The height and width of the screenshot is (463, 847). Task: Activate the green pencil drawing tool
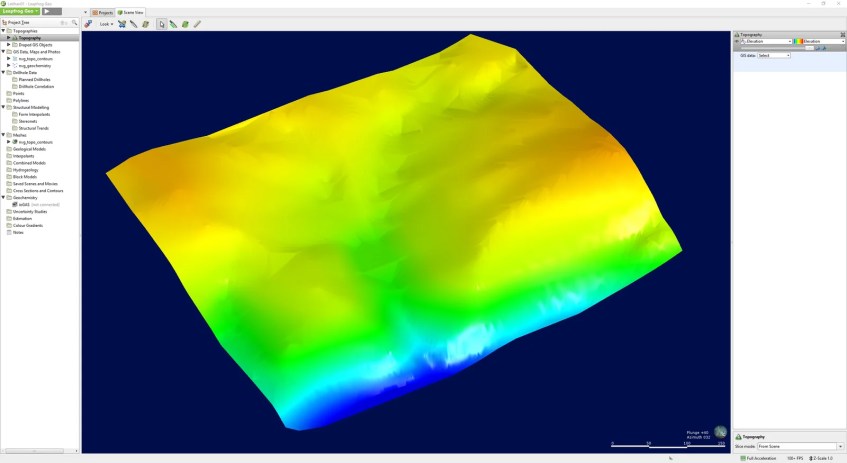[173, 24]
